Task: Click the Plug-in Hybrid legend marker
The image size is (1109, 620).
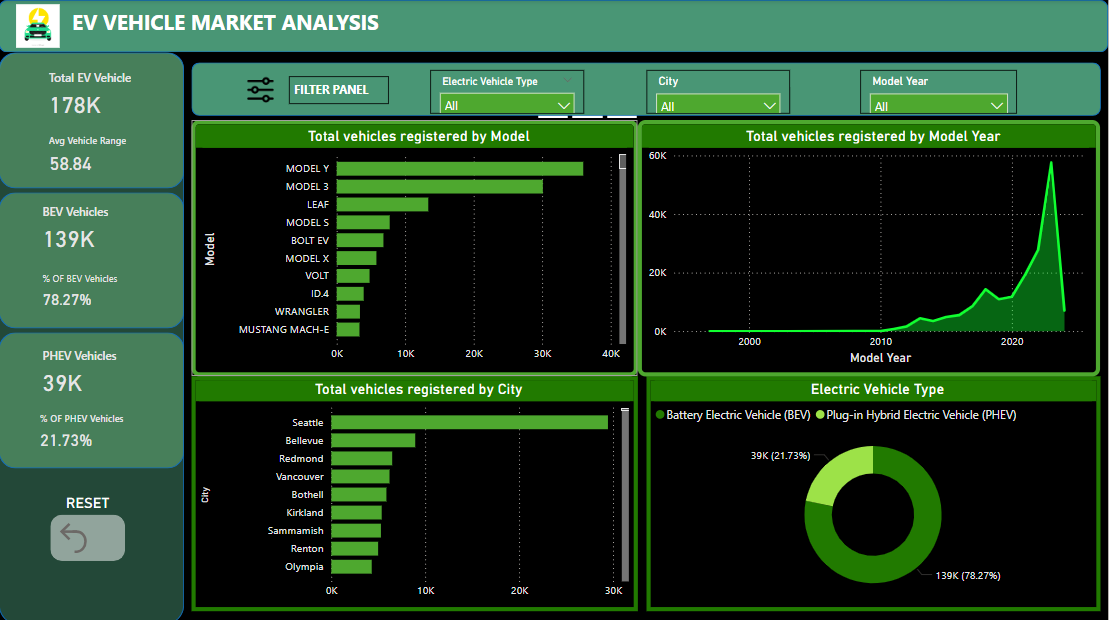Action: click(x=820, y=415)
